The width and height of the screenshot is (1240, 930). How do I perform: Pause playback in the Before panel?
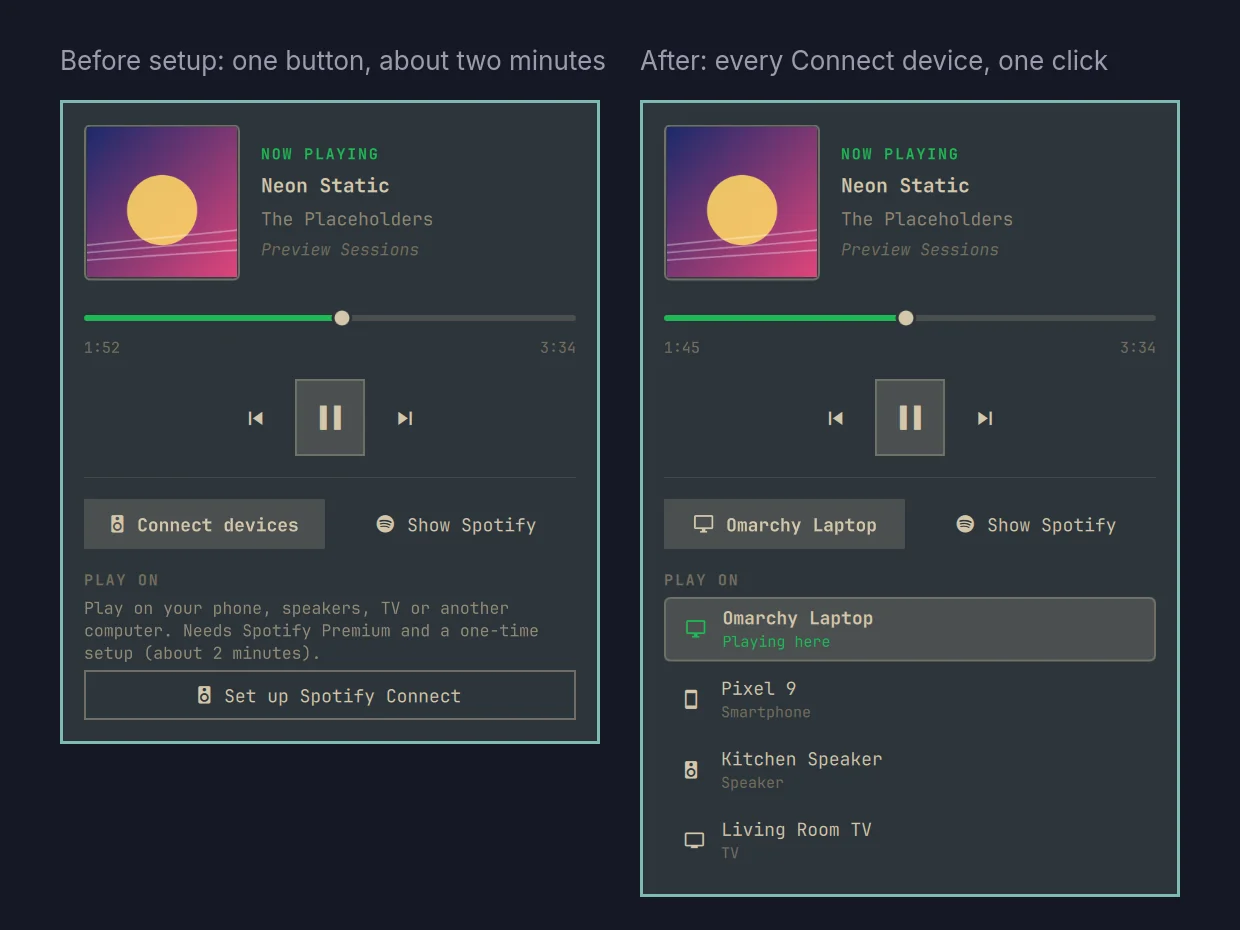click(330, 417)
